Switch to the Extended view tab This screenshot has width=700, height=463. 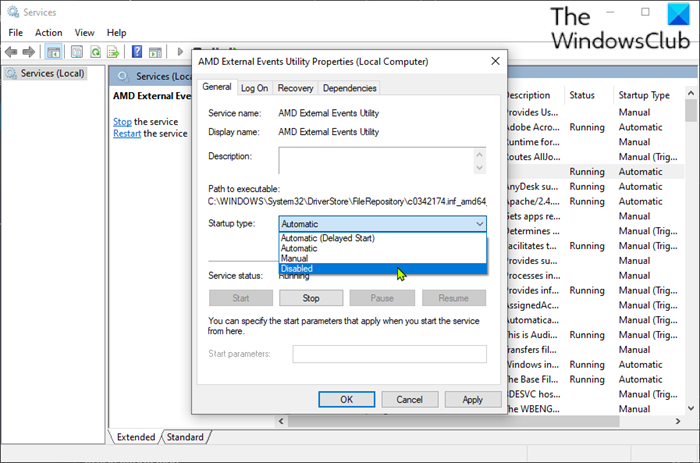click(x=136, y=437)
